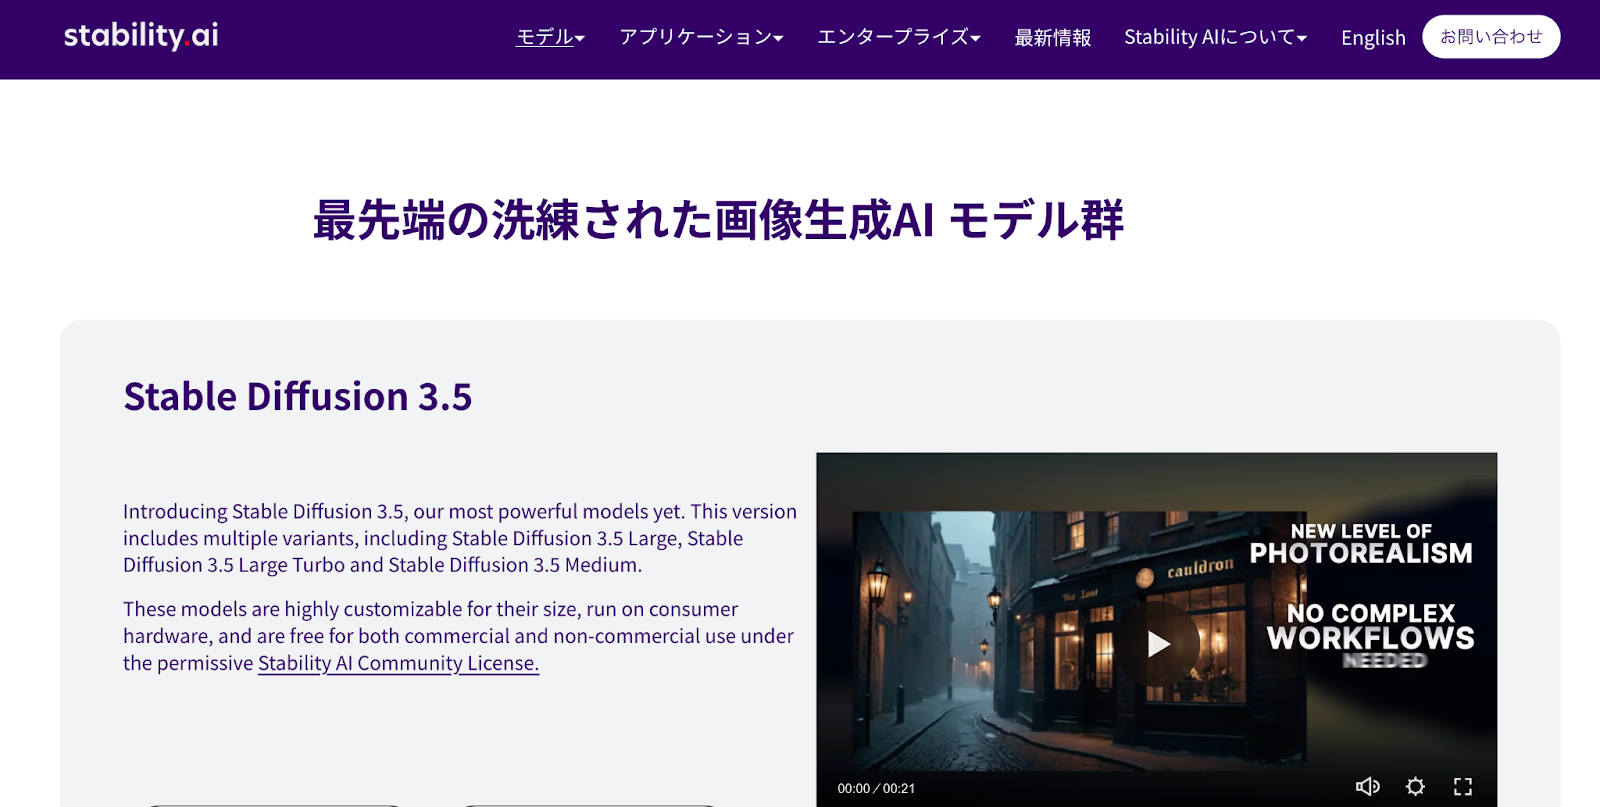The width and height of the screenshot is (1600, 807).
Task: Play the Stable Diffusion 3.5 video
Action: coord(1158,643)
